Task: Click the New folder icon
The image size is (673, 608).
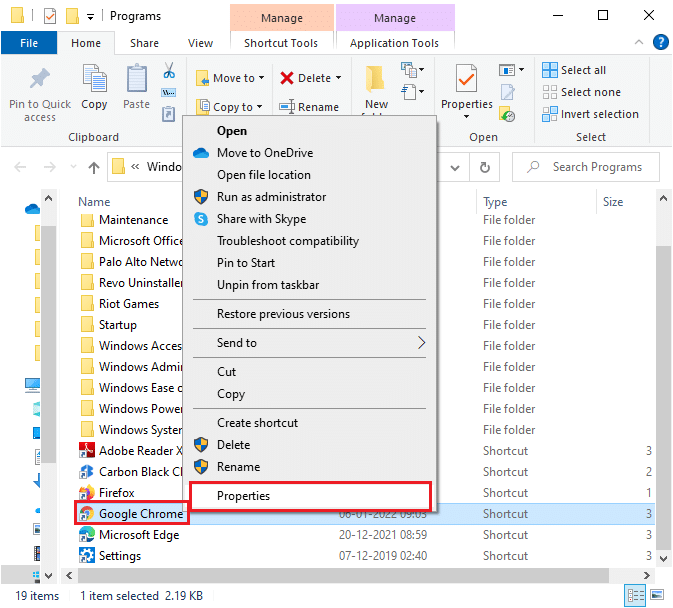Action: (x=375, y=79)
